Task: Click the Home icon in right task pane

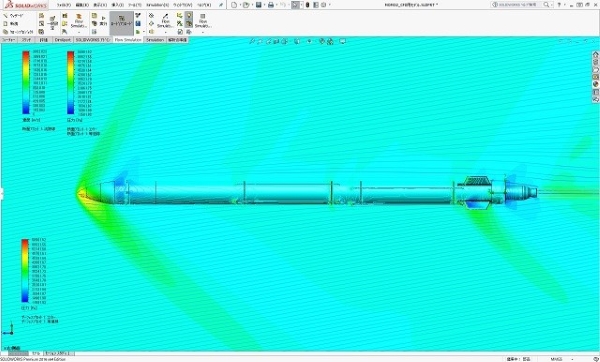Action: [595, 55]
